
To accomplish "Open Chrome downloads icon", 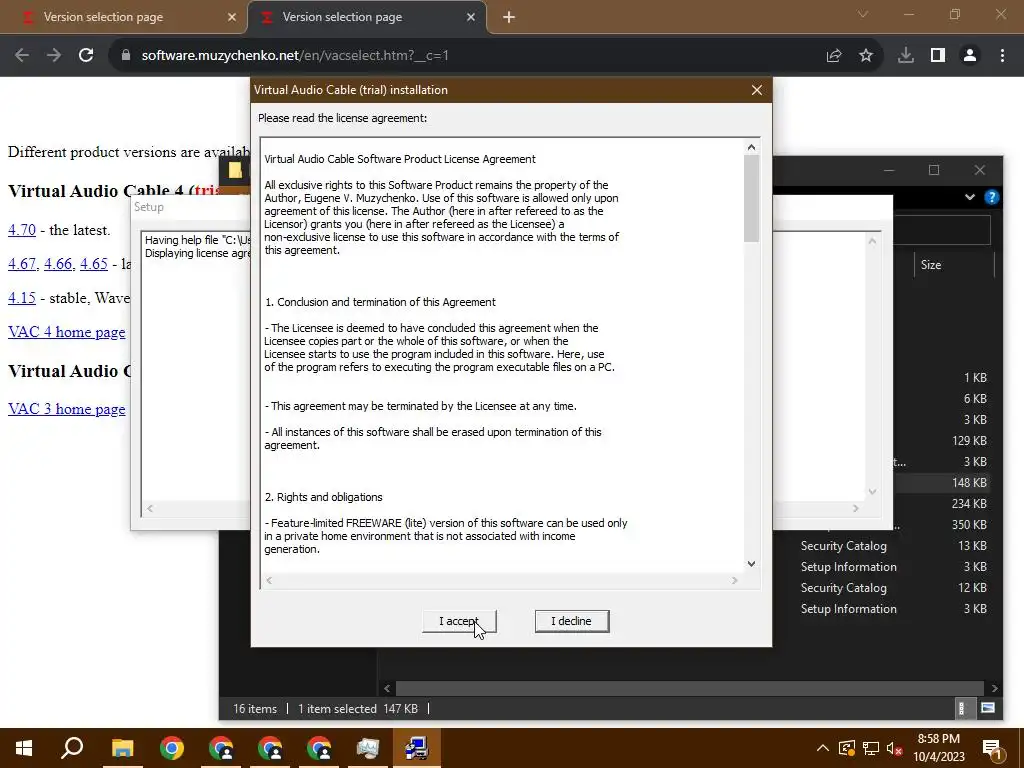I will click(906, 56).
